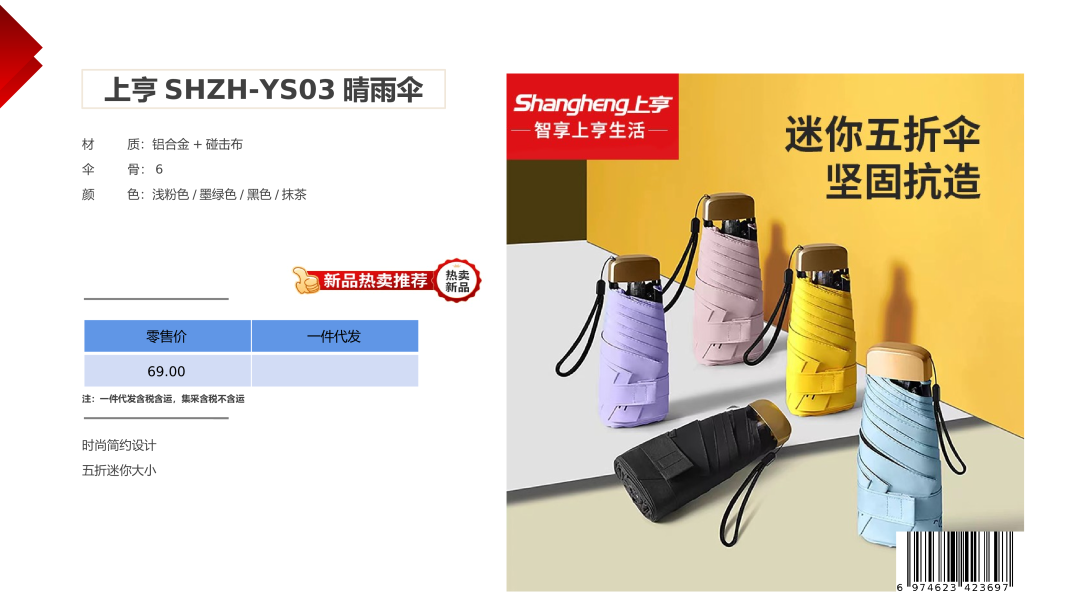The height and width of the screenshot is (608, 1080).
Task: Click the empty cell under 一件代发
Action: click(x=335, y=371)
